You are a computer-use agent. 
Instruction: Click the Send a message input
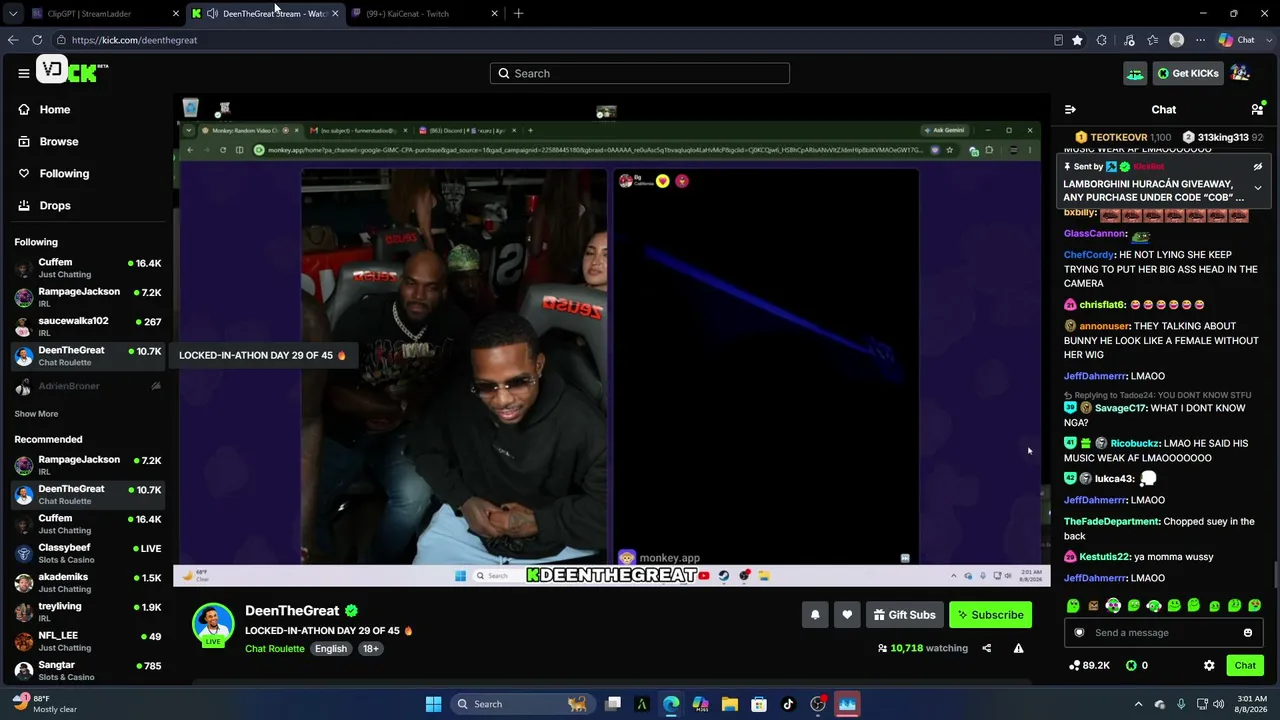(1165, 632)
